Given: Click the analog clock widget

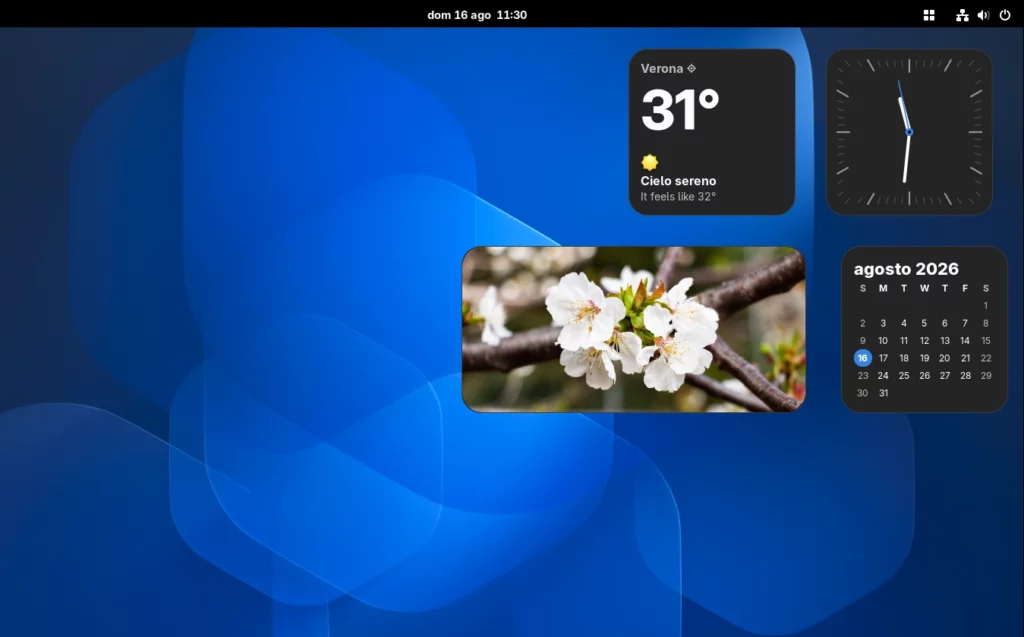Looking at the screenshot, I should (x=909, y=132).
